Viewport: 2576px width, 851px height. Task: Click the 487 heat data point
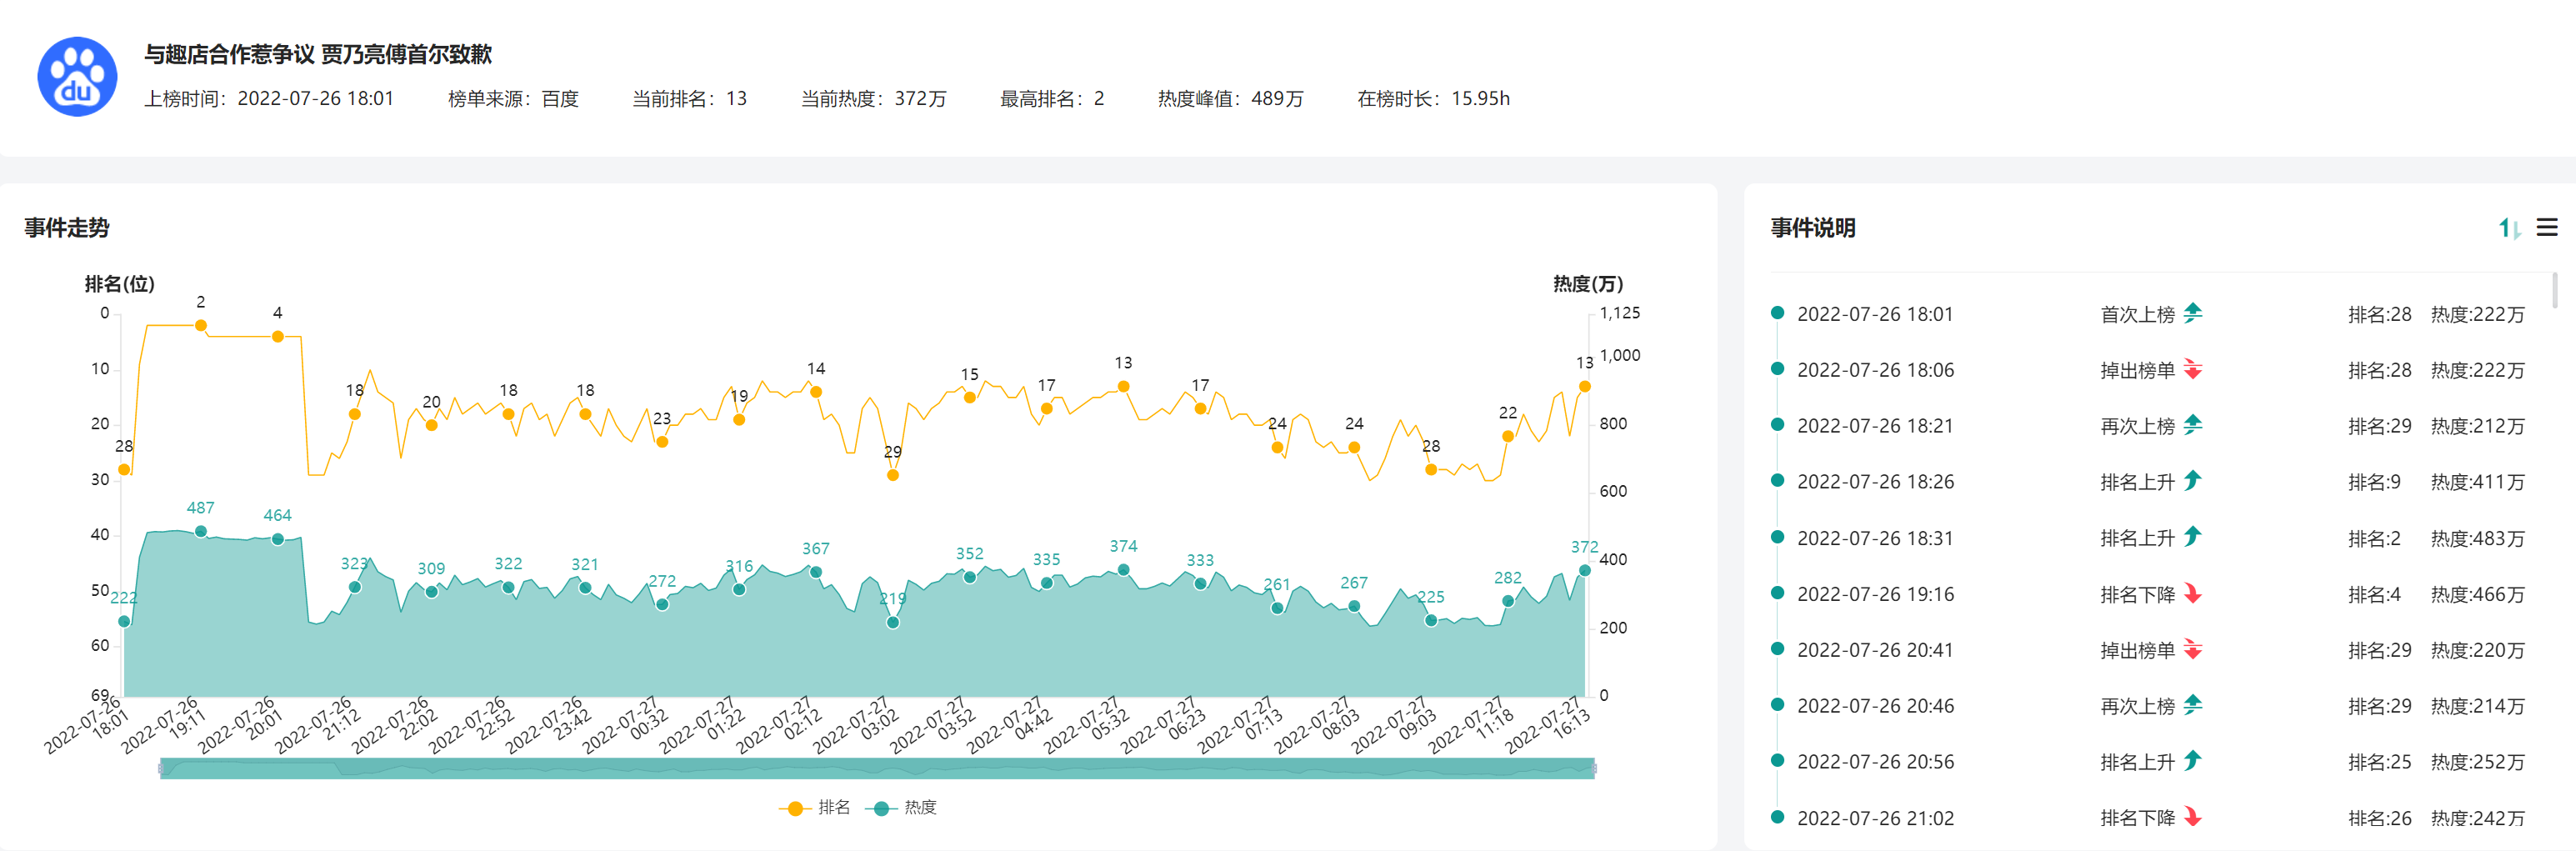point(201,532)
